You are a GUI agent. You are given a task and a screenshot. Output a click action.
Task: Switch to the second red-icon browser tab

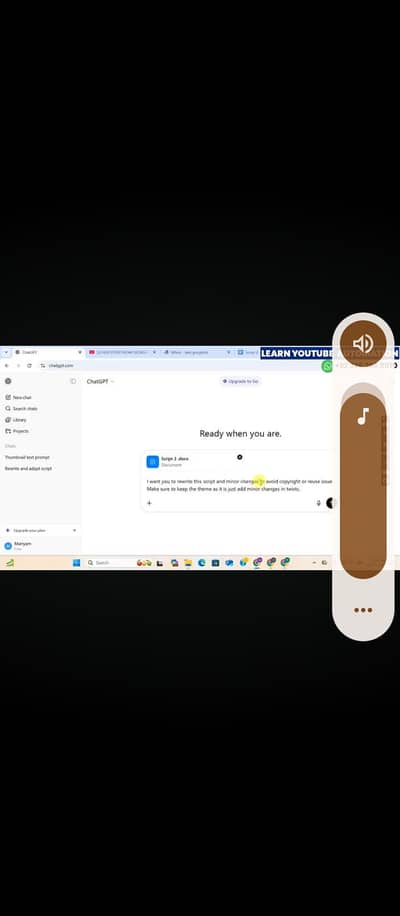coord(121,352)
